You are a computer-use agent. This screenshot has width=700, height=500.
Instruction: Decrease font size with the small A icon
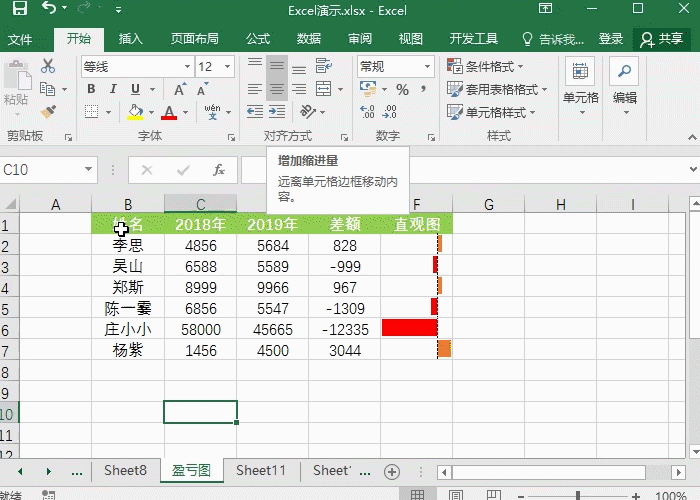click(202, 89)
